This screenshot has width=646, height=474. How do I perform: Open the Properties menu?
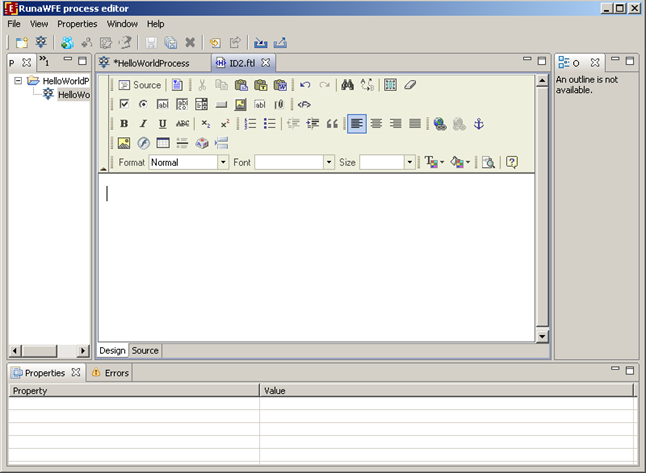click(x=77, y=23)
